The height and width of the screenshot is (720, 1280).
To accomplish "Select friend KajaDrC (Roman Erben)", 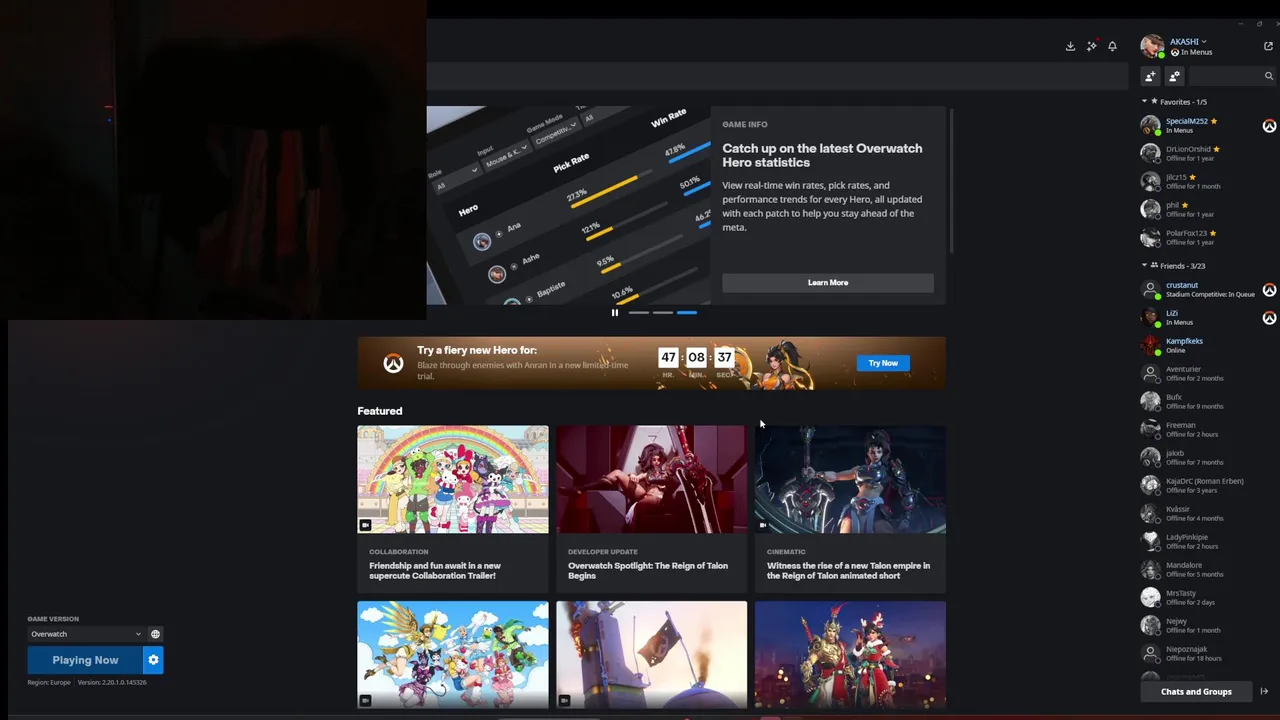I will click(x=1208, y=486).
